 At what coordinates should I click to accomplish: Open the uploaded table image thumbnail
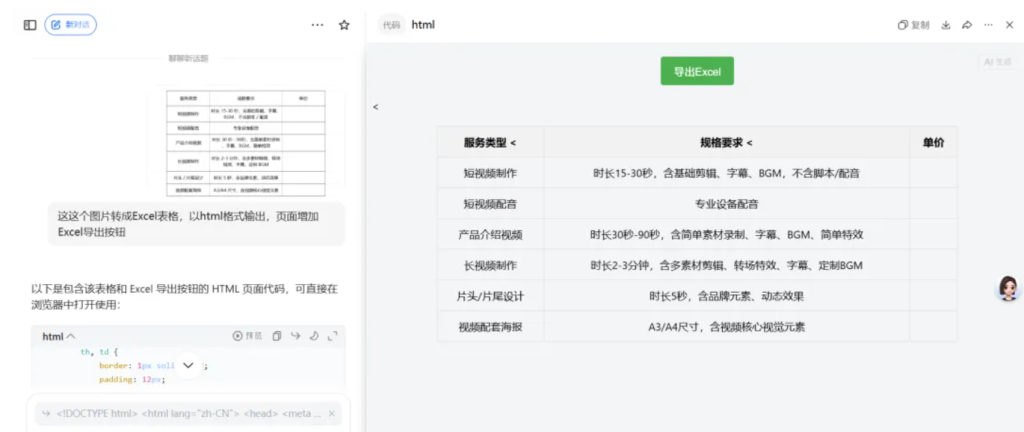click(x=245, y=141)
